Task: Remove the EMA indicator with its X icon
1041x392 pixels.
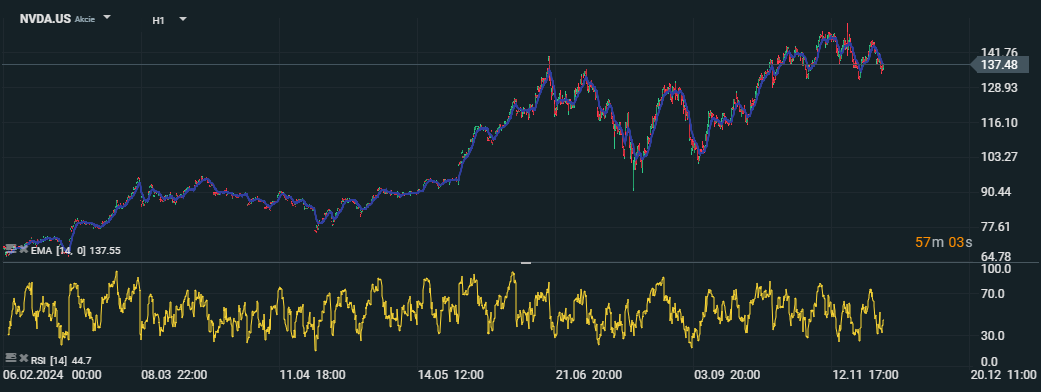Action: coord(24,249)
